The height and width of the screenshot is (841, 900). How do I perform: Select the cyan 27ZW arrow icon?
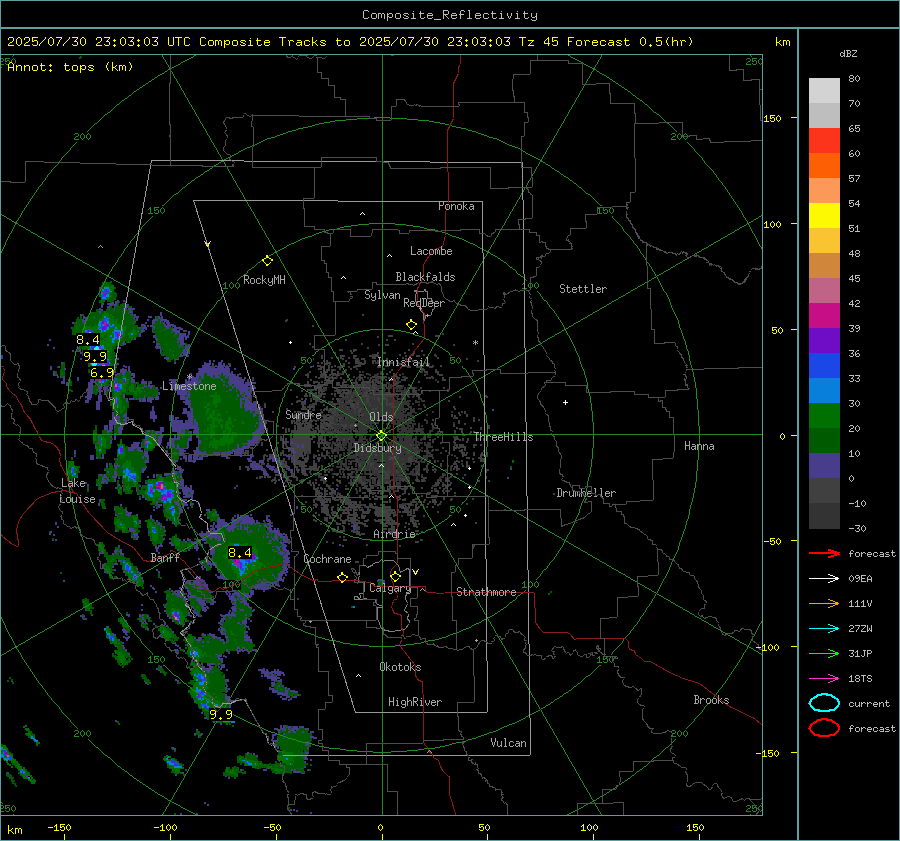point(824,629)
